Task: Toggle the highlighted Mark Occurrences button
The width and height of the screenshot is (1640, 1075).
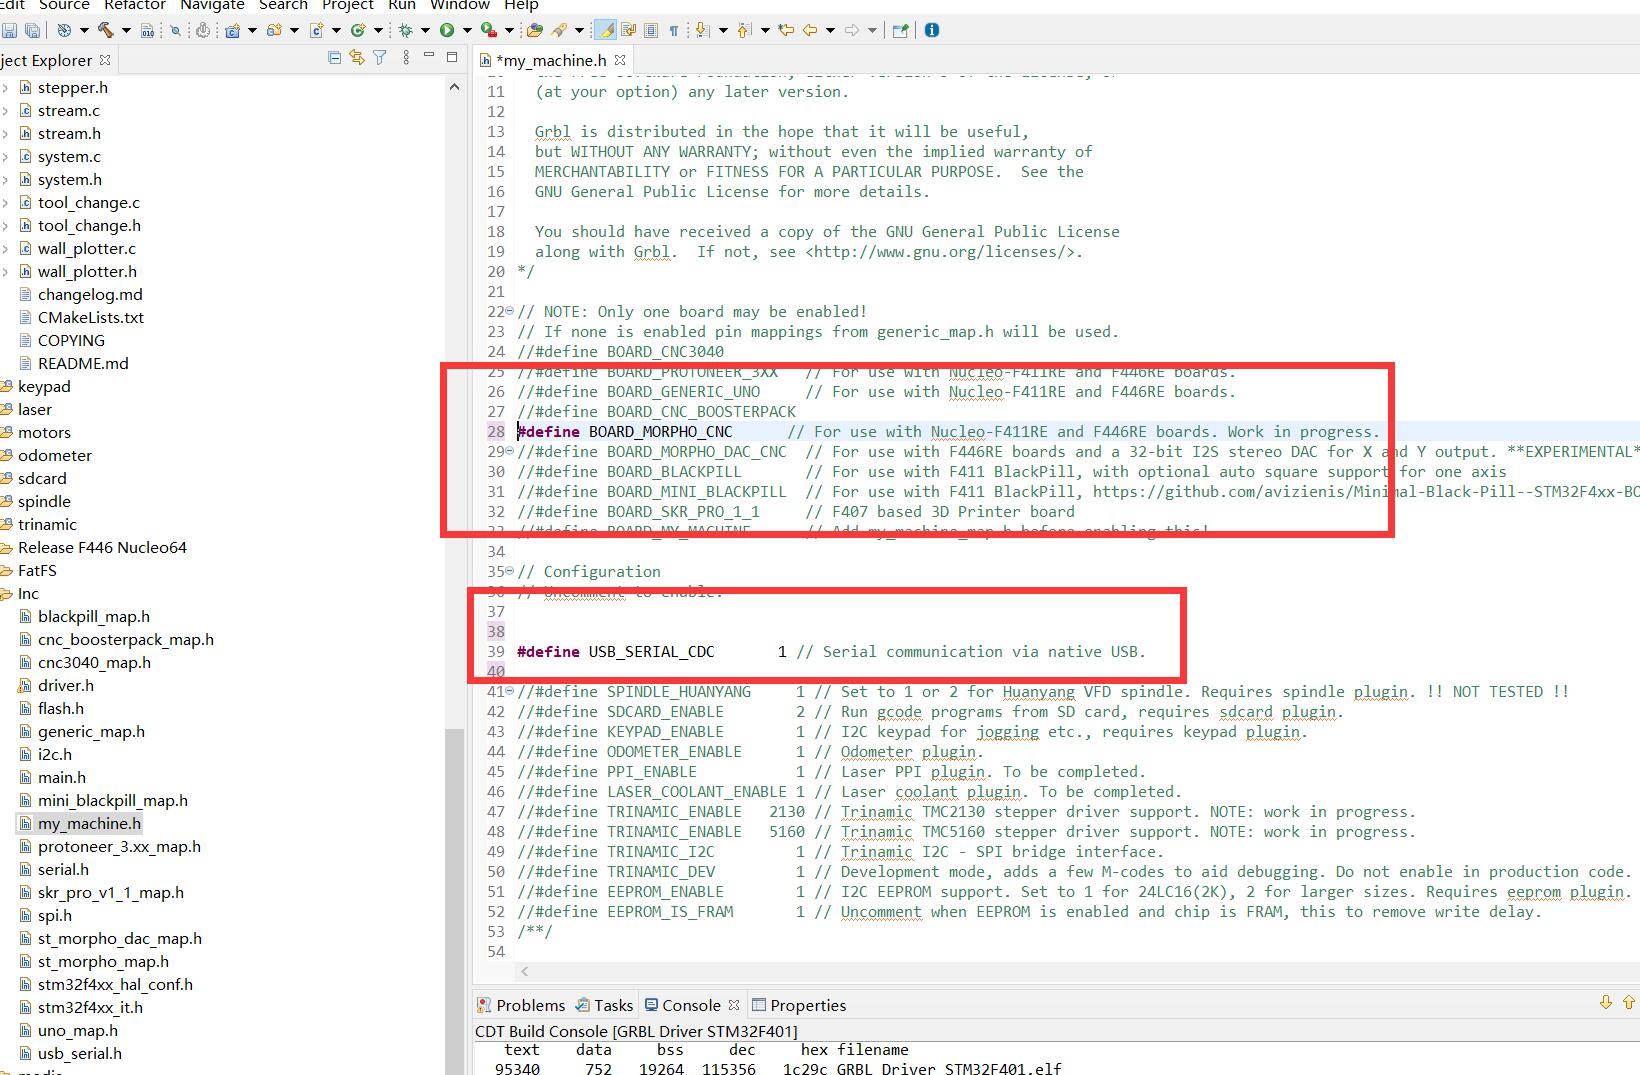Action: tap(605, 30)
